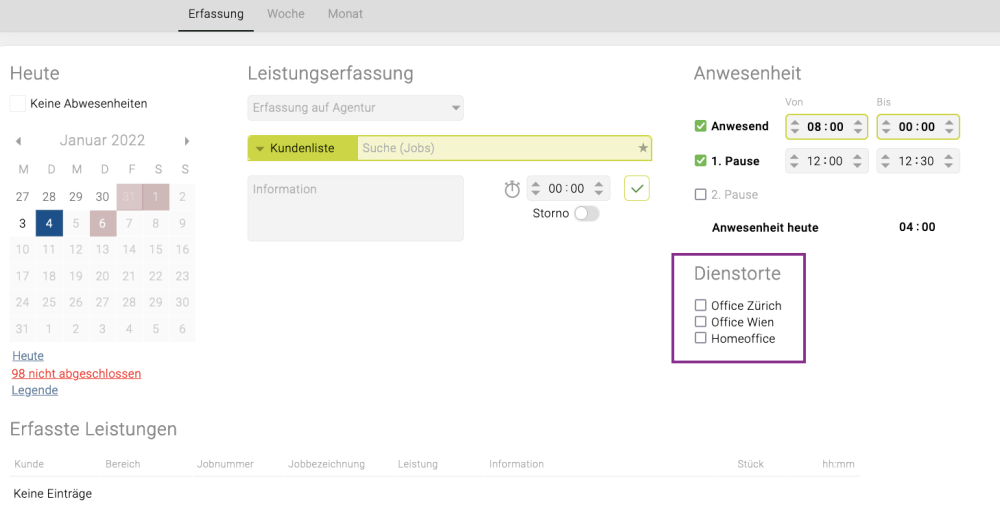Toggle the Storno switch
Screen dimensions: 1000x521
[586, 213]
